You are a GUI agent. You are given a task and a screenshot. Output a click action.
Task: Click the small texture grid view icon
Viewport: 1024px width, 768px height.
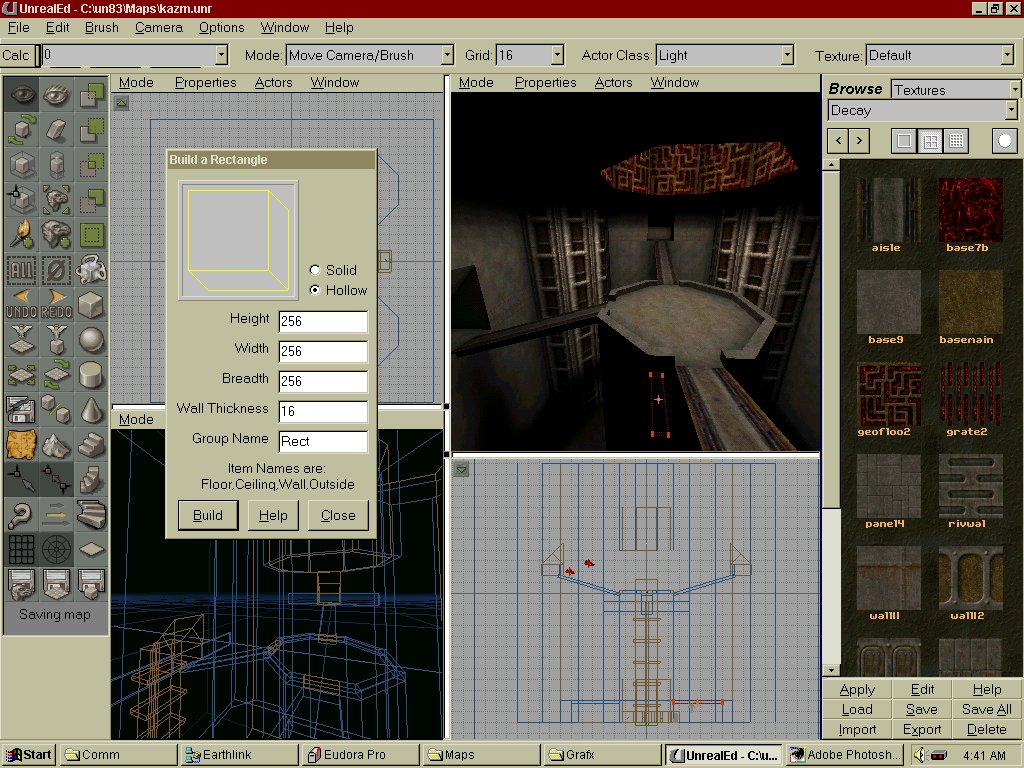tap(956, 141)
